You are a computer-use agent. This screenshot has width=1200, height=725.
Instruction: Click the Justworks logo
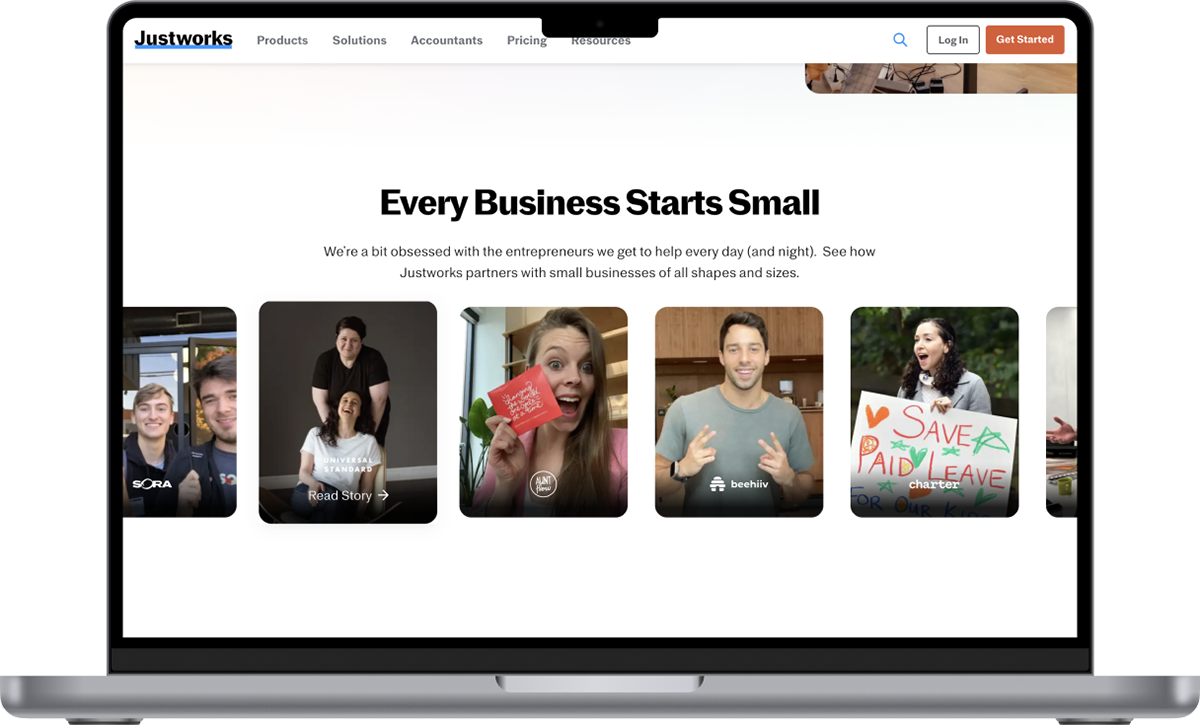pos(183,40)
